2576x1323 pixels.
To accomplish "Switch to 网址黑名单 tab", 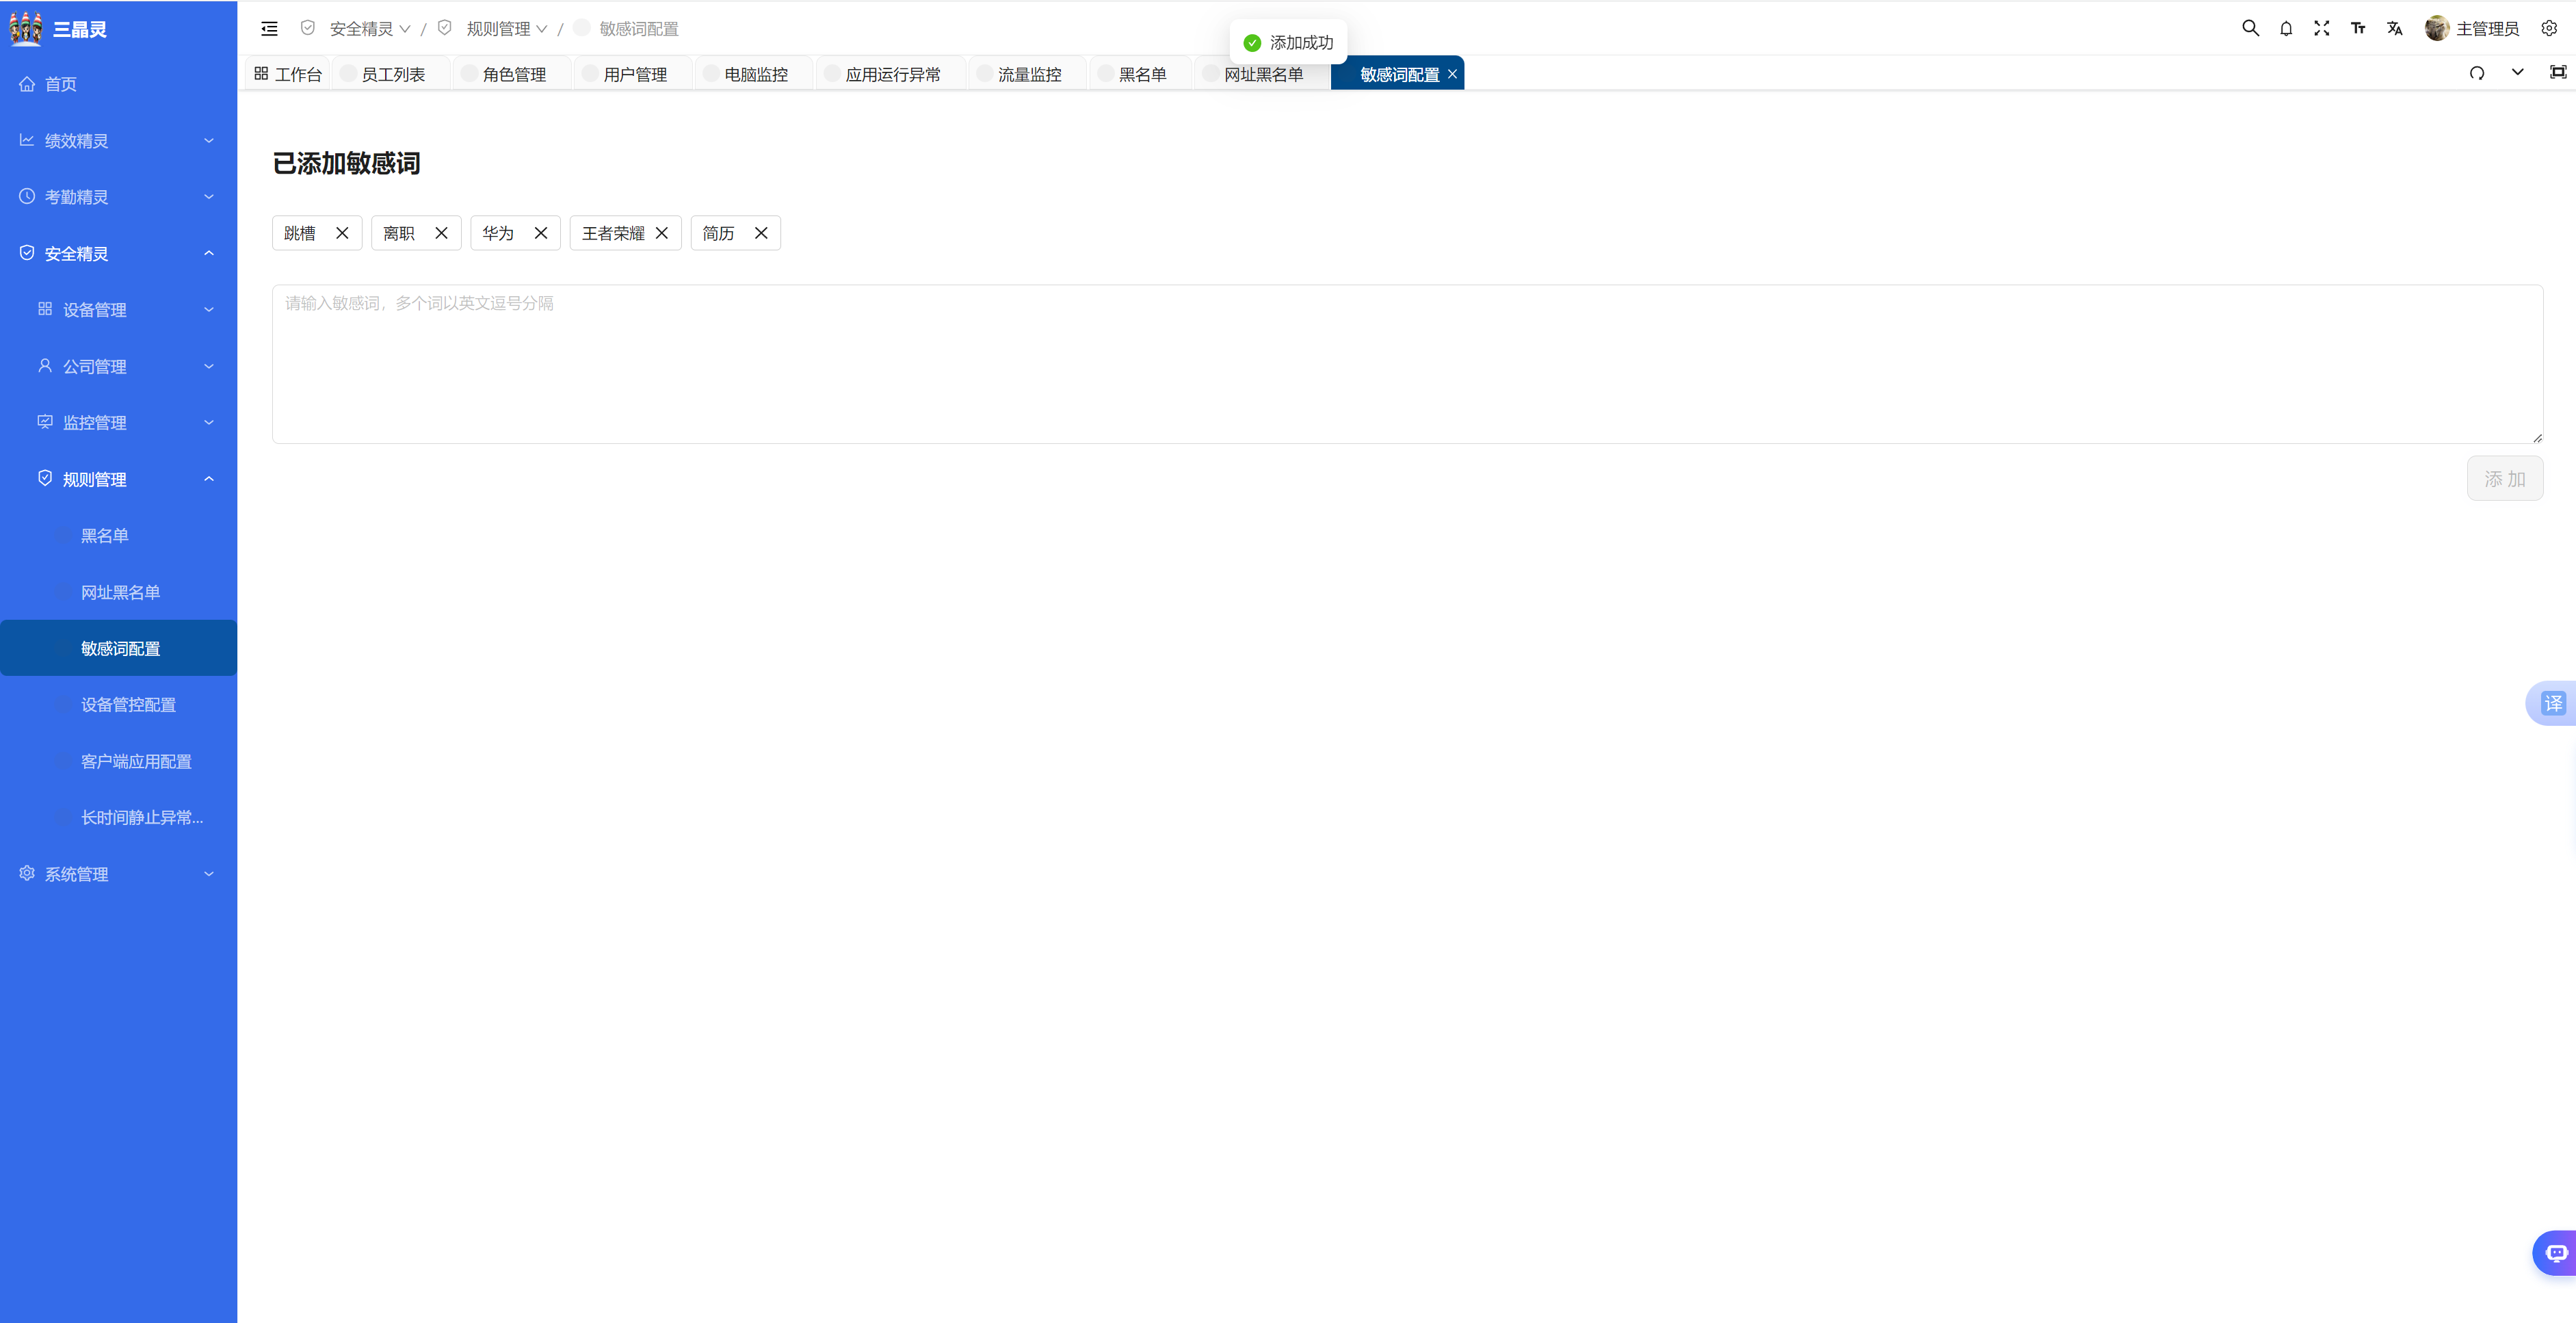I will pos(1263,74).
